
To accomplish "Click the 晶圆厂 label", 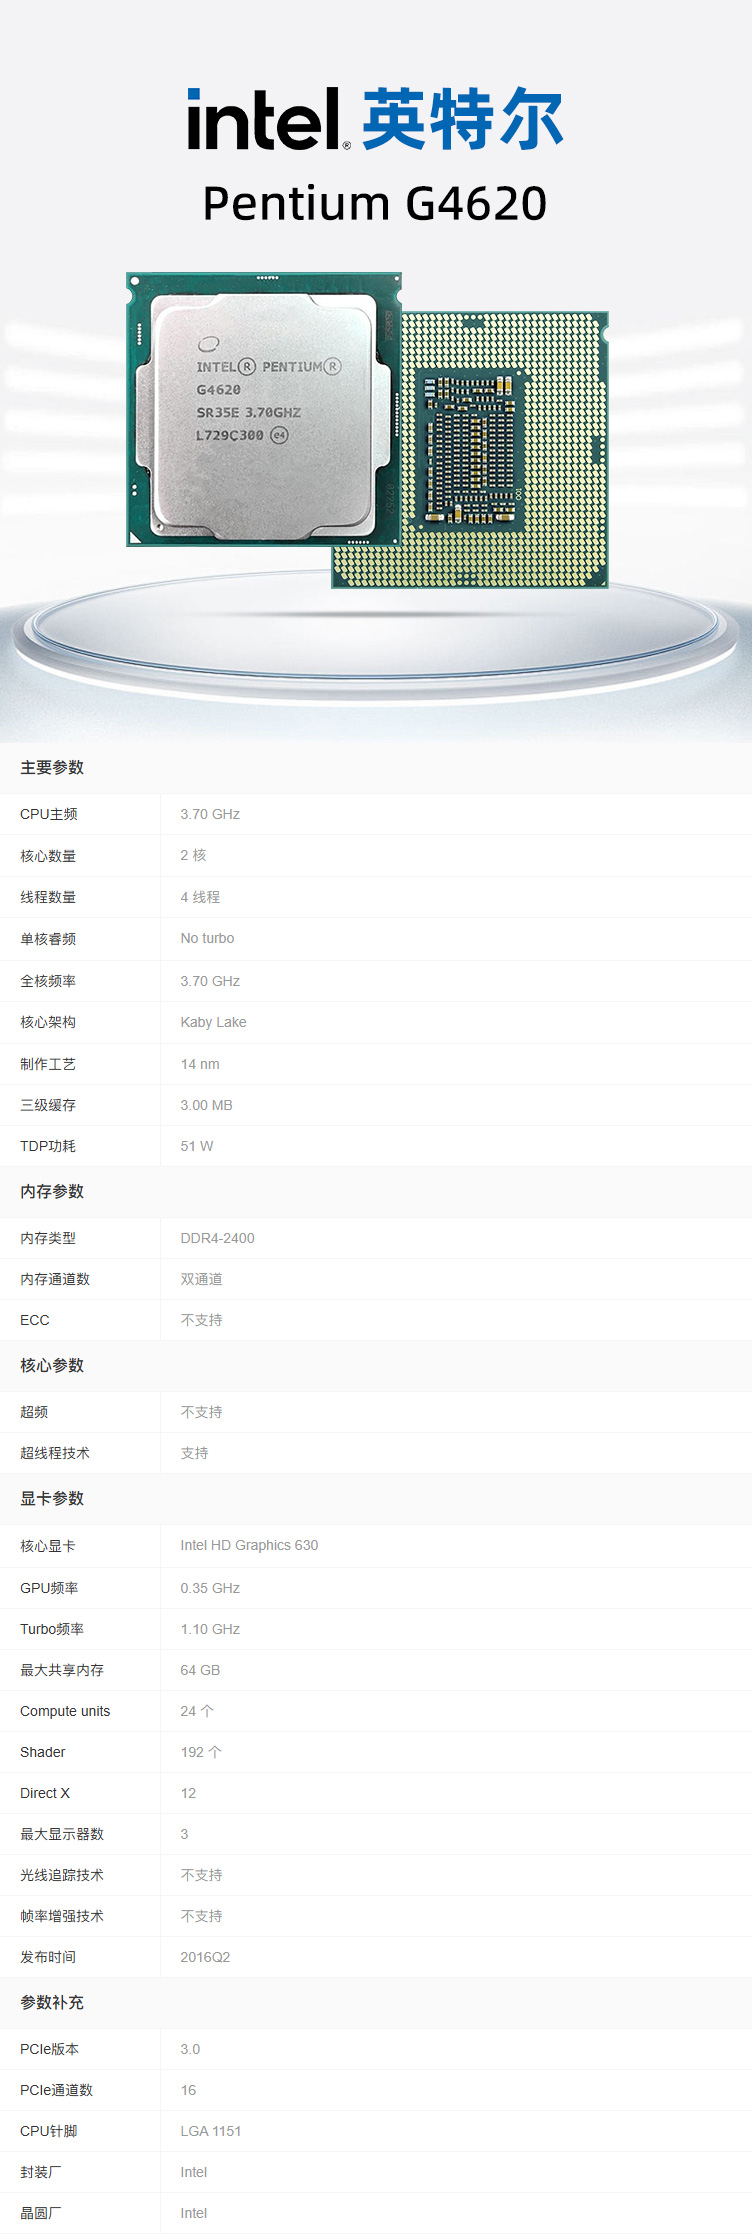I will (41, 2213).
